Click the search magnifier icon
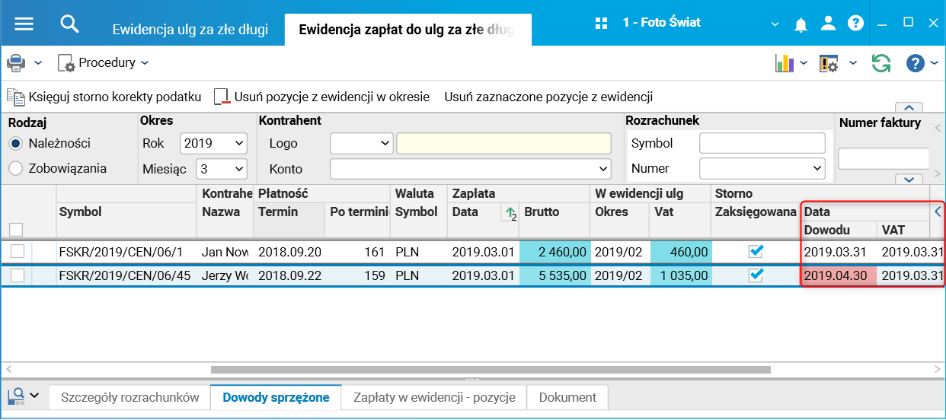This screenshot has width=946, height=420. 69,23
